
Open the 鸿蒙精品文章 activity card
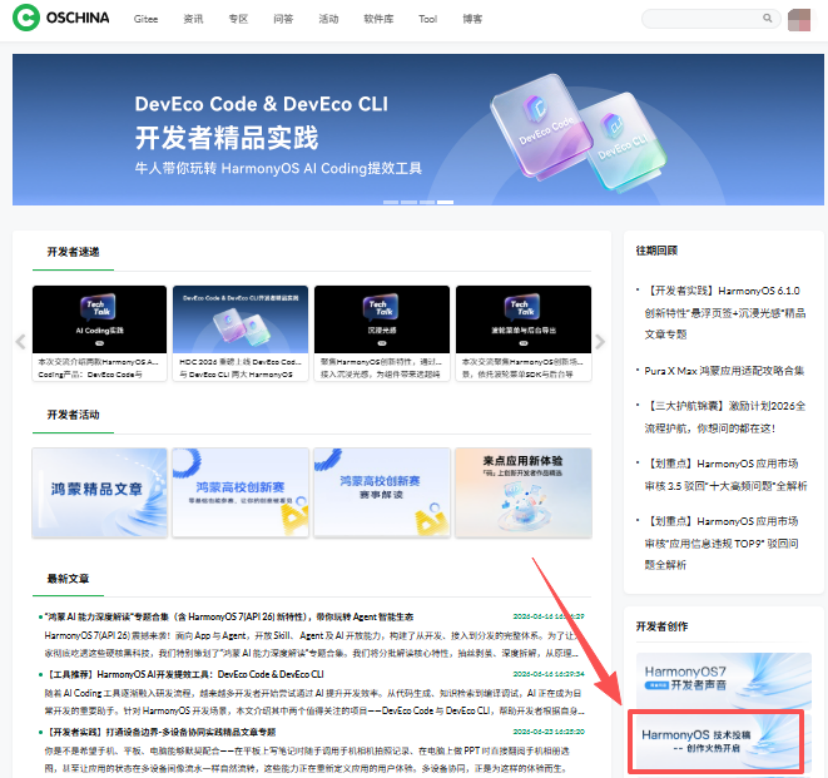(99, 493)
